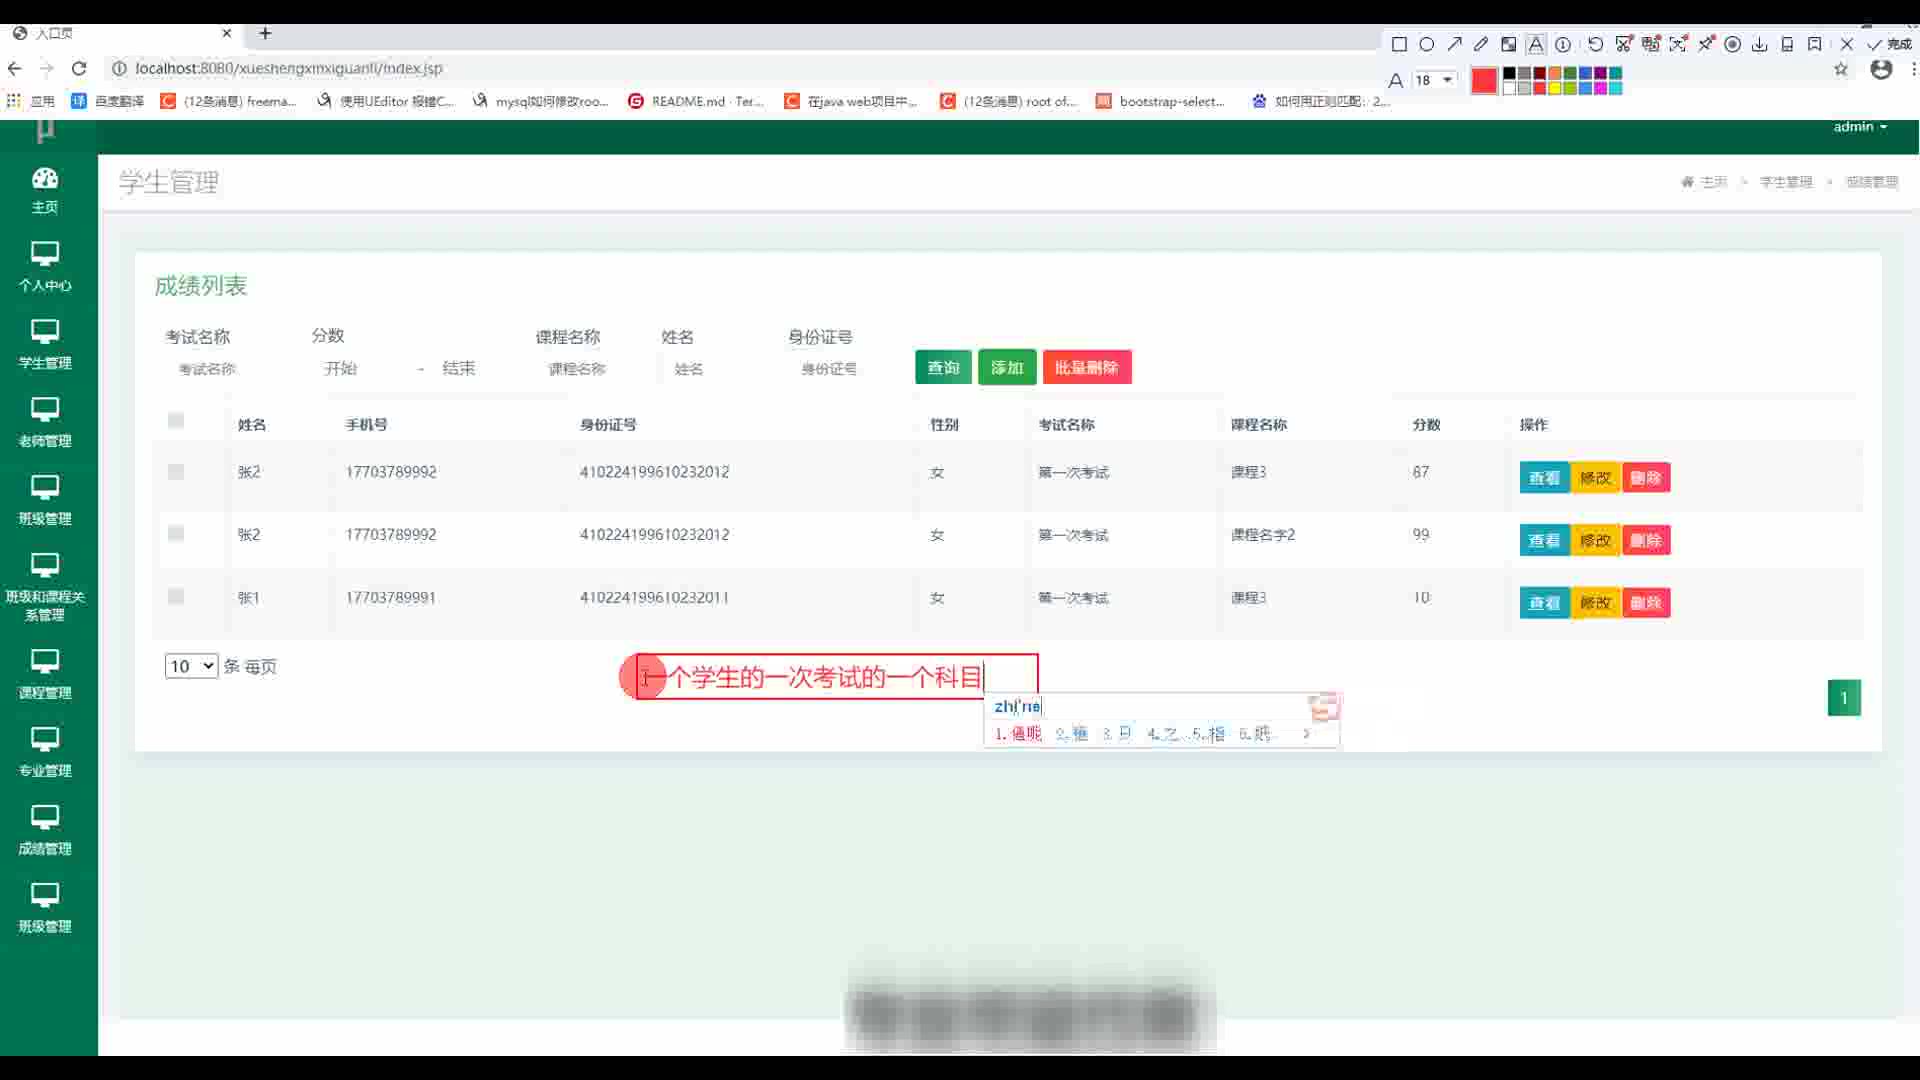The width and height of the screenshot is (1920, 1080).
Task: Check the first 张2 row checkbox
Action: (x=176, y=472)
